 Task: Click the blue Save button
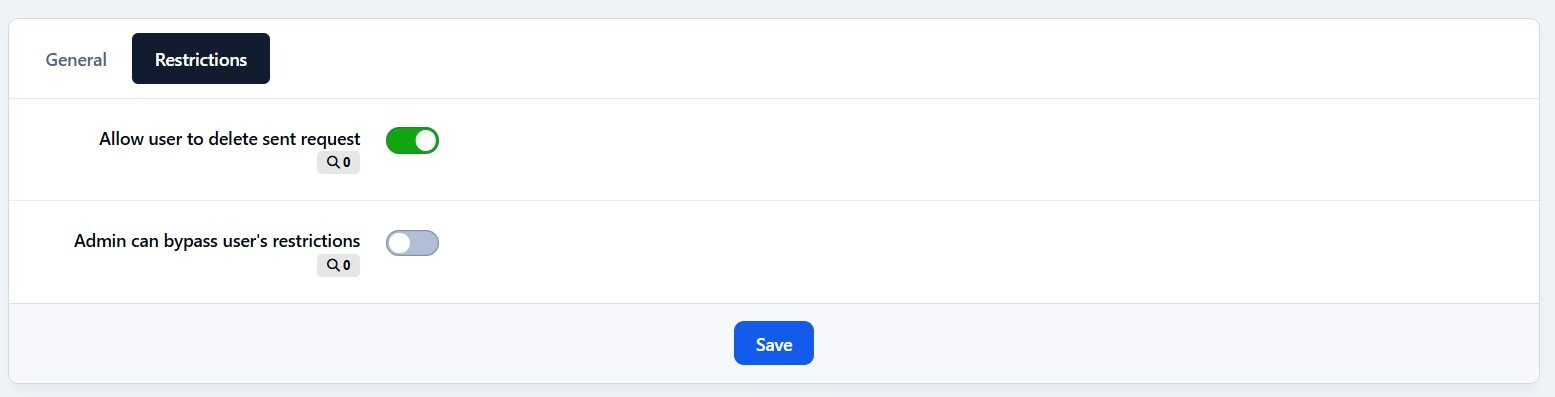pos(774,343)
